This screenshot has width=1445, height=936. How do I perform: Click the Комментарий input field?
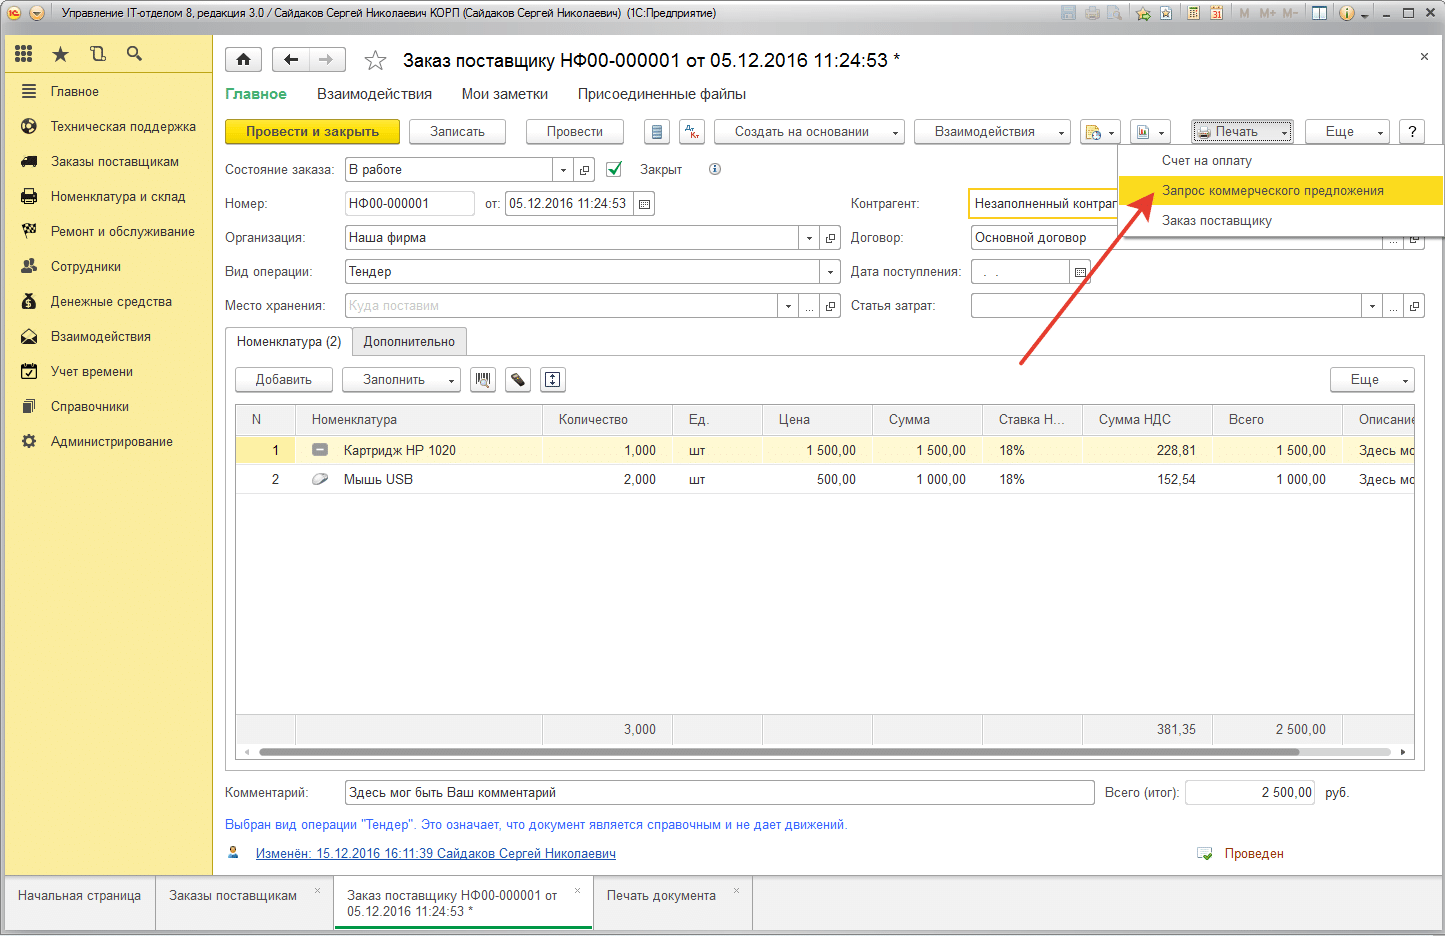pos(719,793)
